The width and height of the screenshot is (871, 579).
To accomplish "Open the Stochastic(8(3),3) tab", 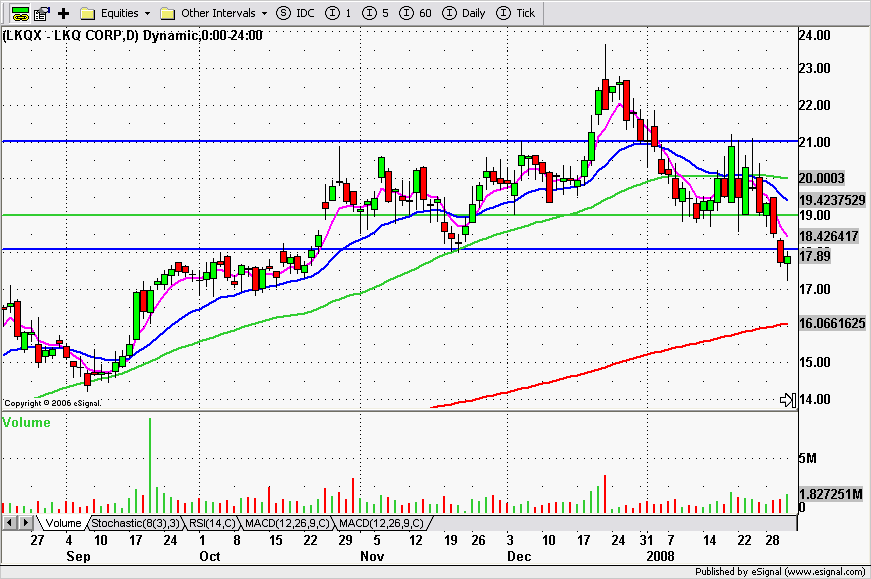I will point(135,523).
